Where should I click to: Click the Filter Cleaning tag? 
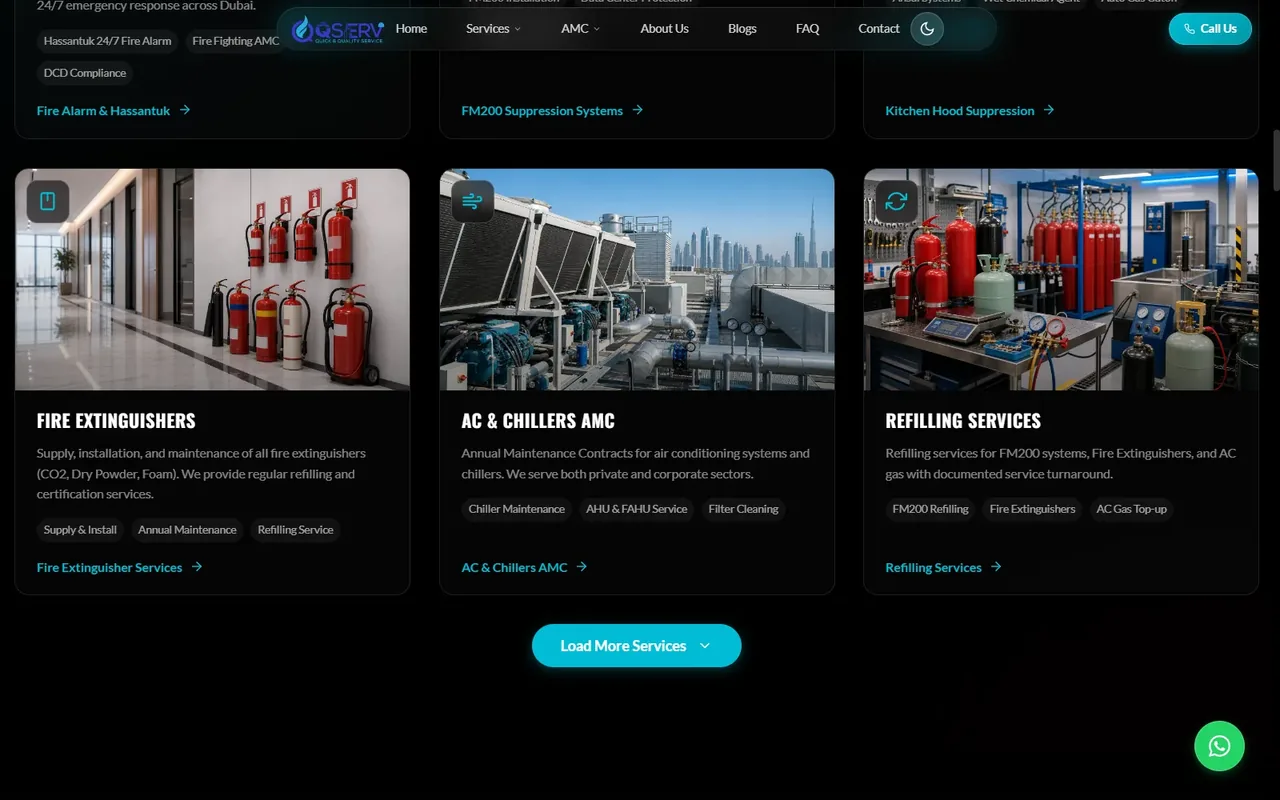point(743,509)
